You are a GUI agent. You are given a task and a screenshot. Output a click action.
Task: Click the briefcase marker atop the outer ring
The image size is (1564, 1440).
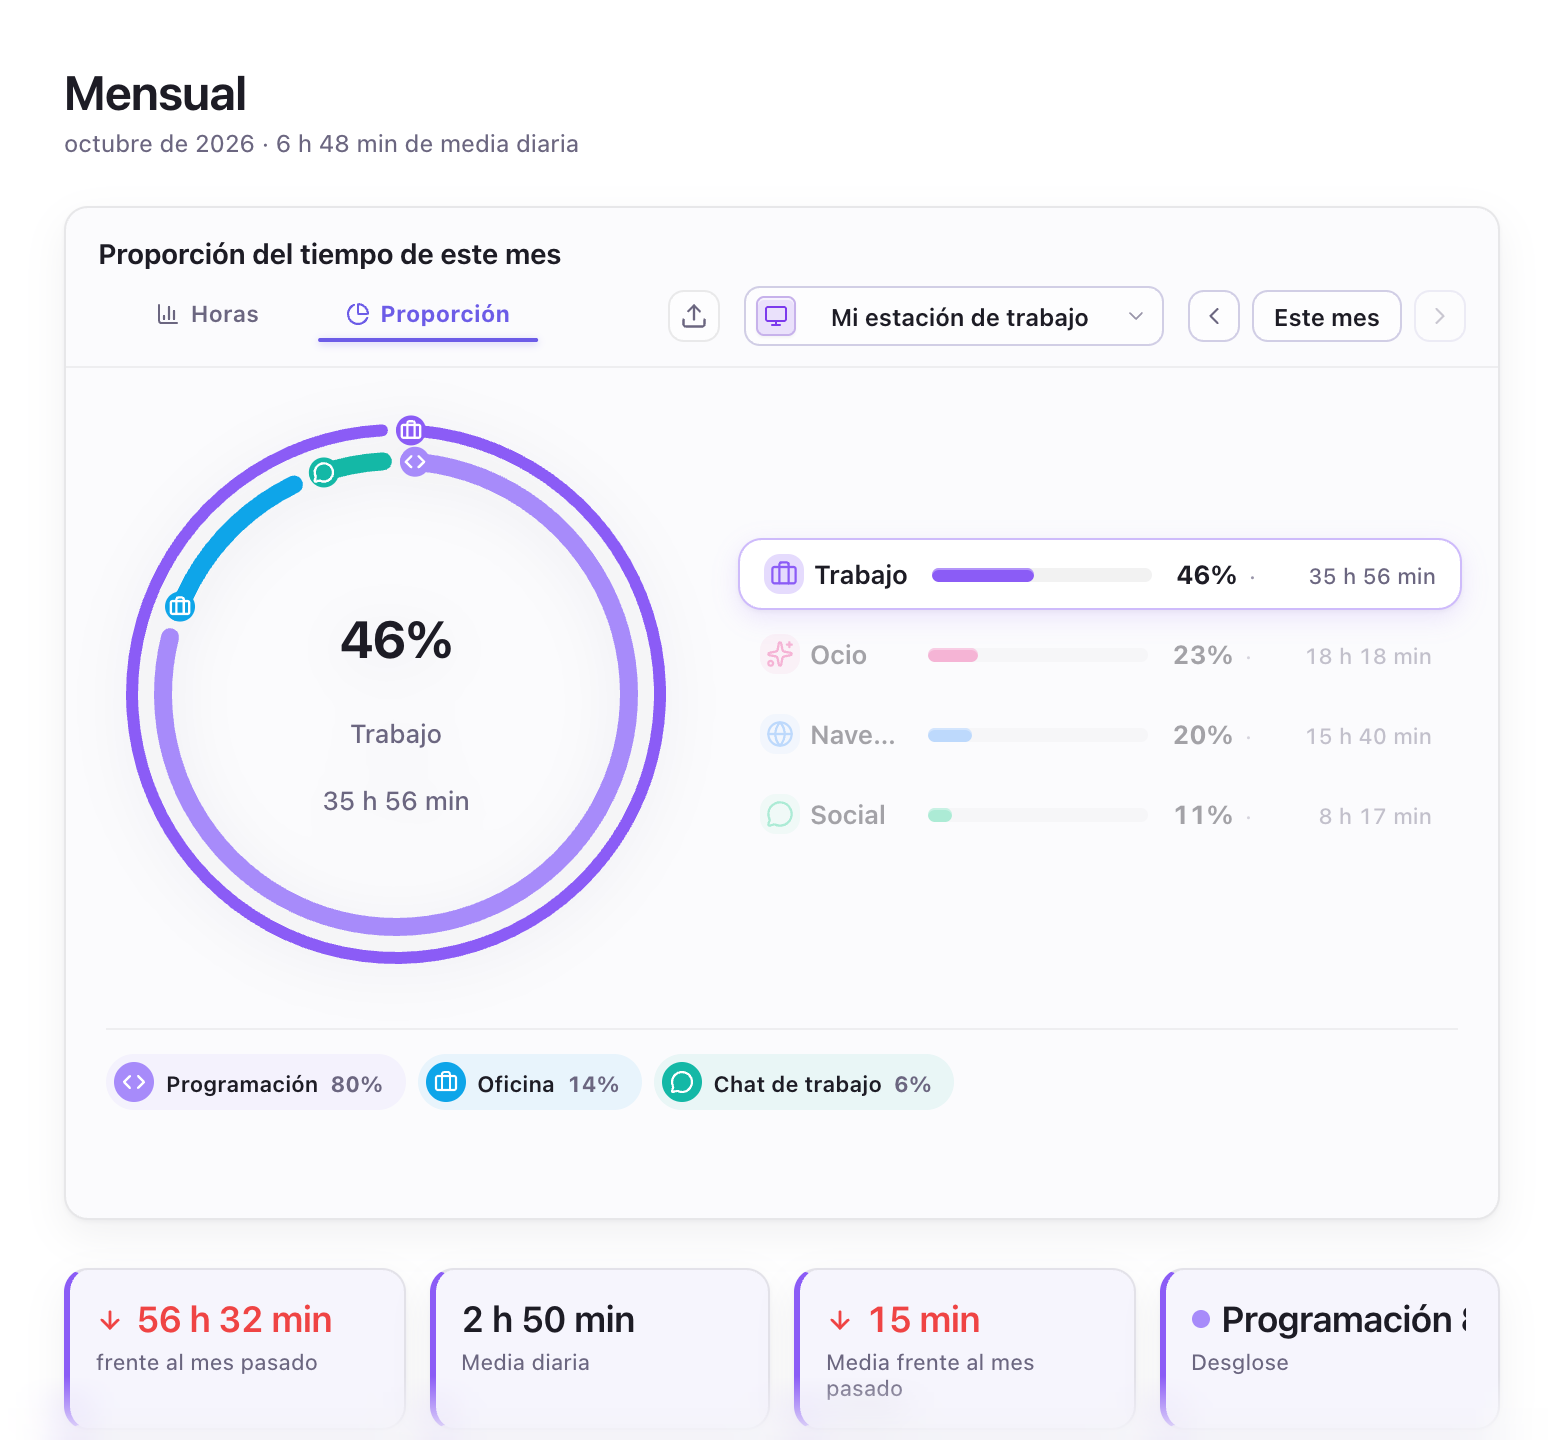(410, 430)
